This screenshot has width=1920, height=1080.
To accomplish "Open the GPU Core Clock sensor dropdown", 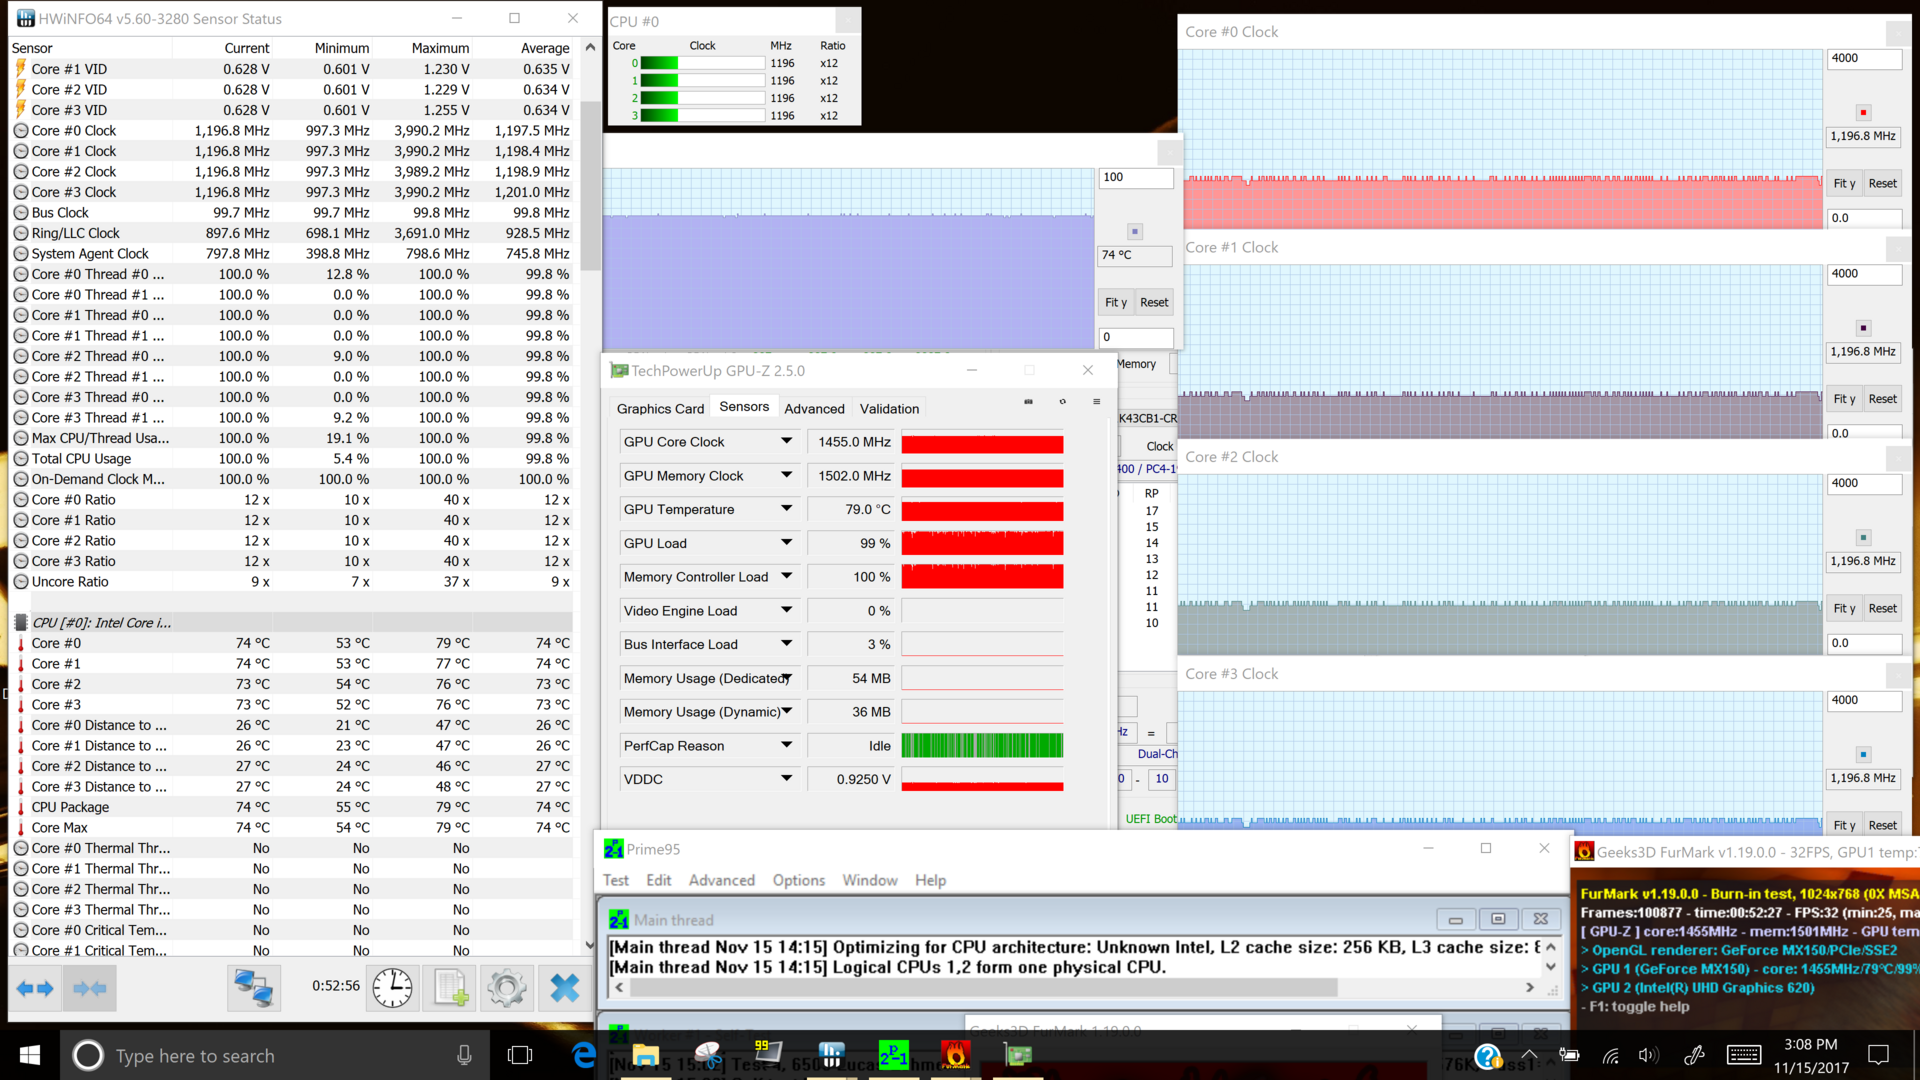I will click(x=787, y=441).
